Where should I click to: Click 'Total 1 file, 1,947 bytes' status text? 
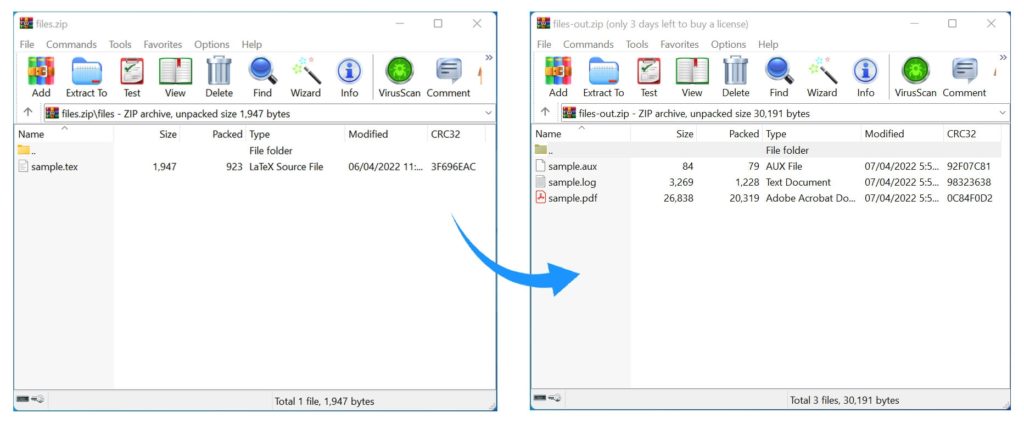324,401
